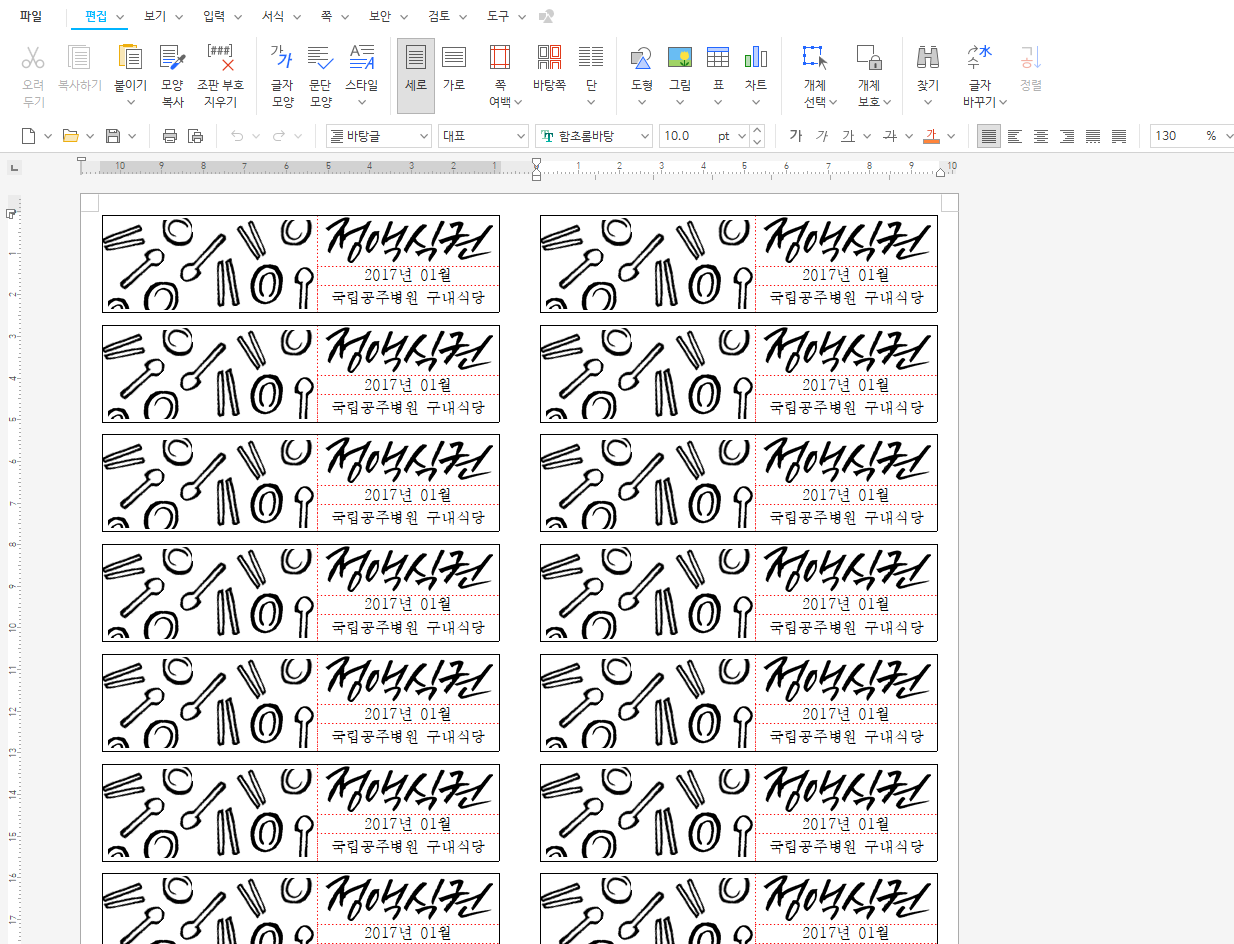Create new document with blank page icon

29,136
